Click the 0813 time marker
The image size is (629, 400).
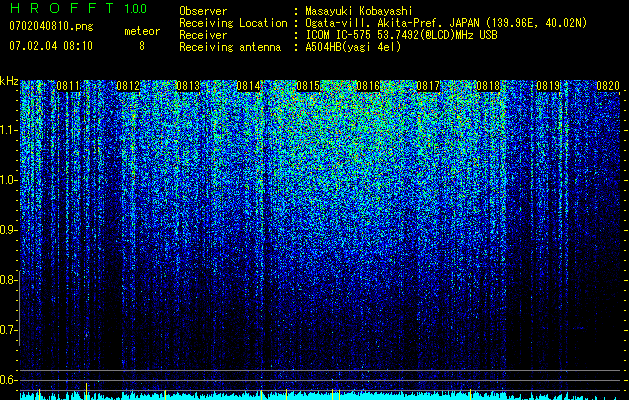point(188,86)
